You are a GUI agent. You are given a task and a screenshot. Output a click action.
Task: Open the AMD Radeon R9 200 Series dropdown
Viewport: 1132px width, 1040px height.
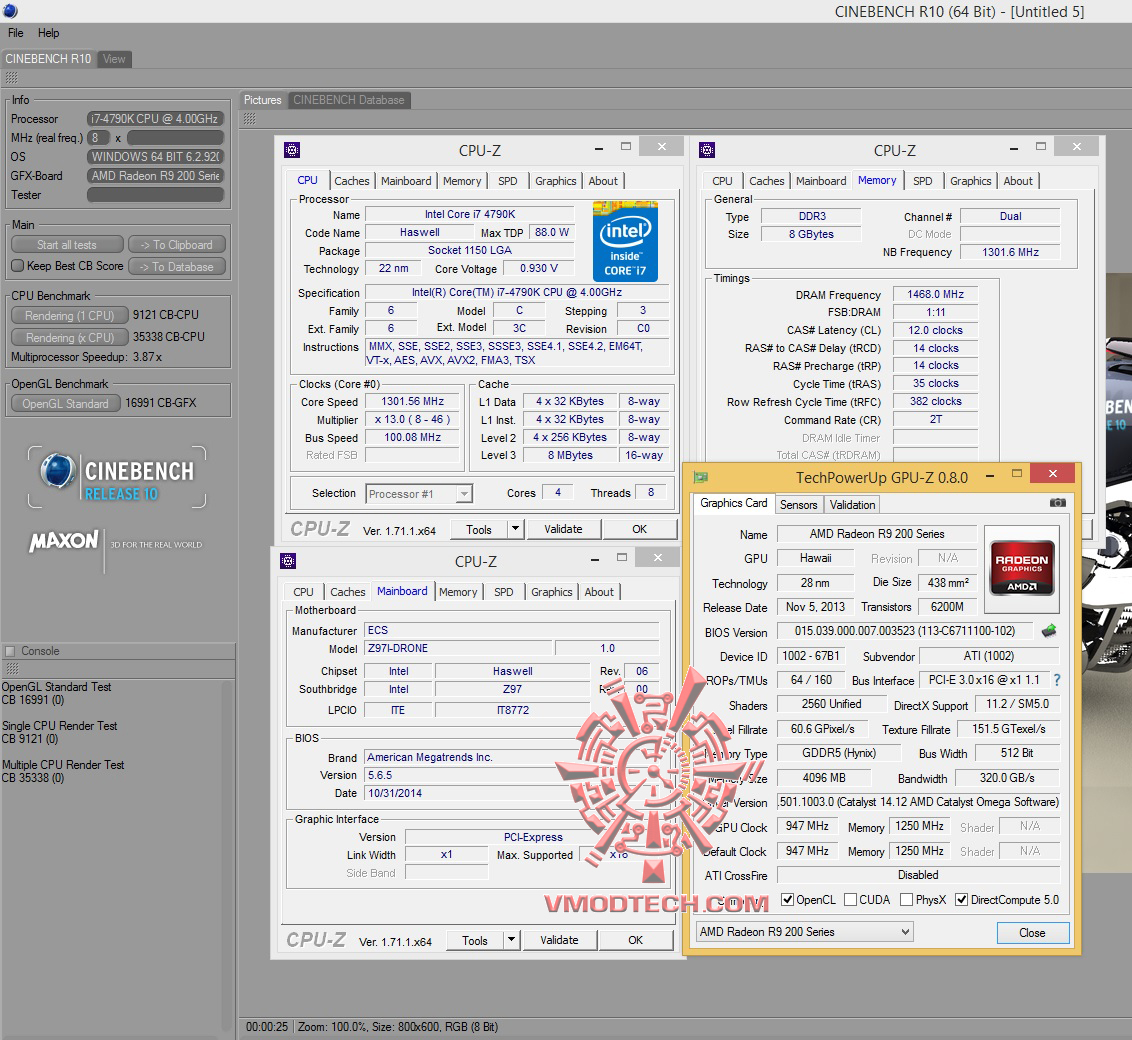pyautogui.click(x=805, y=932)
